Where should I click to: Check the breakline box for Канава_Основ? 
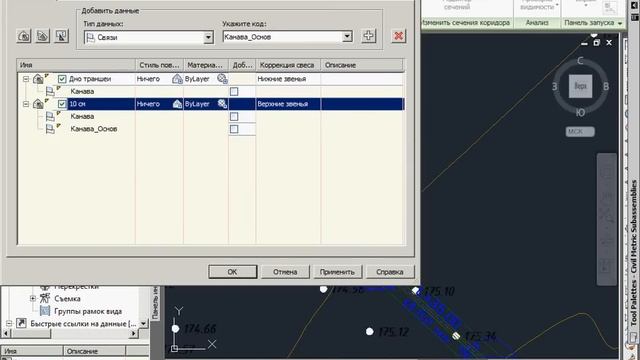pos(234,129)
